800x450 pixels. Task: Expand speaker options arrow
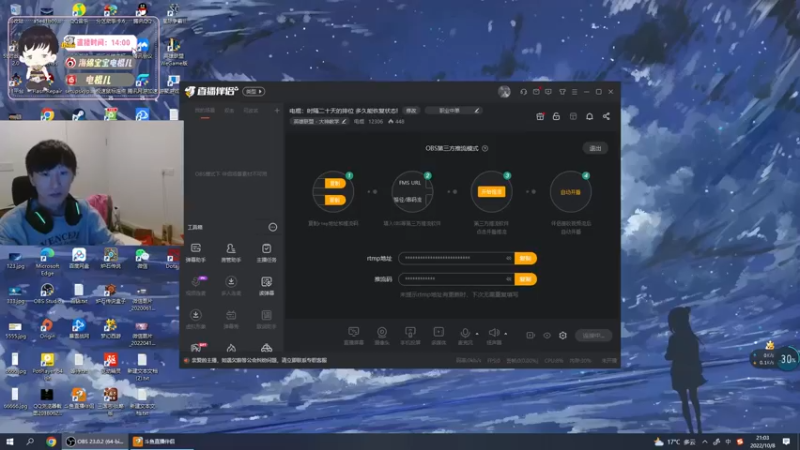tap(506, 334)
